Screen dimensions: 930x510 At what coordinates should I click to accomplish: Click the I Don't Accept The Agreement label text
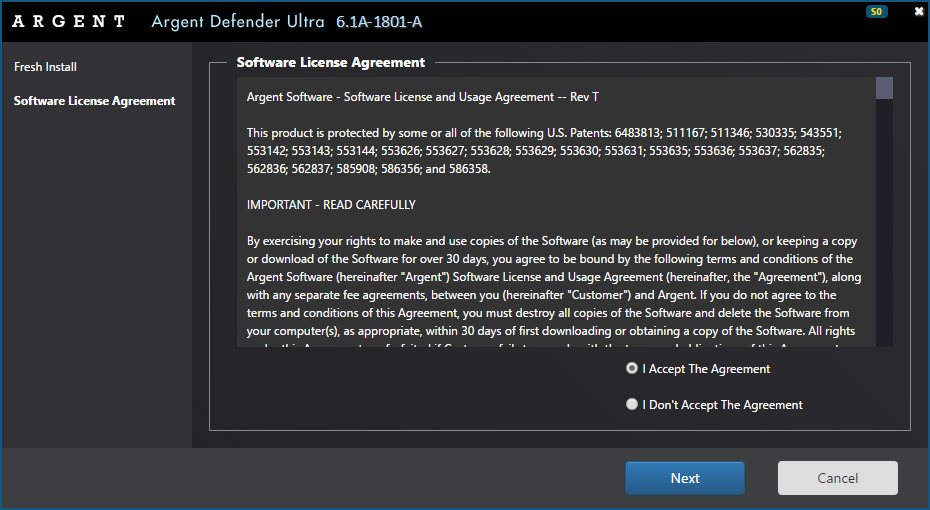coord(722,405)
